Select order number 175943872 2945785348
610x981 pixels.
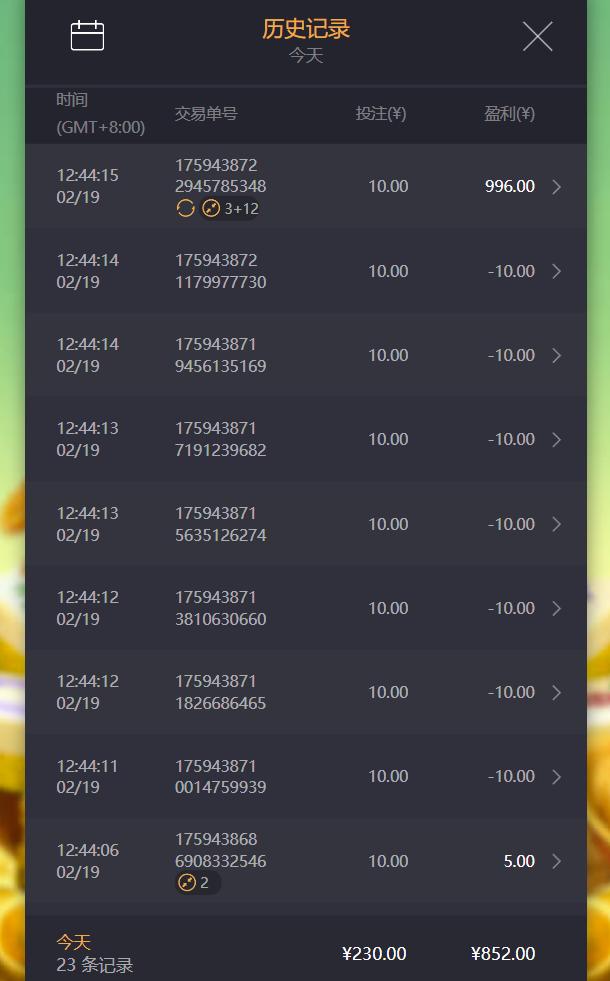220,176
